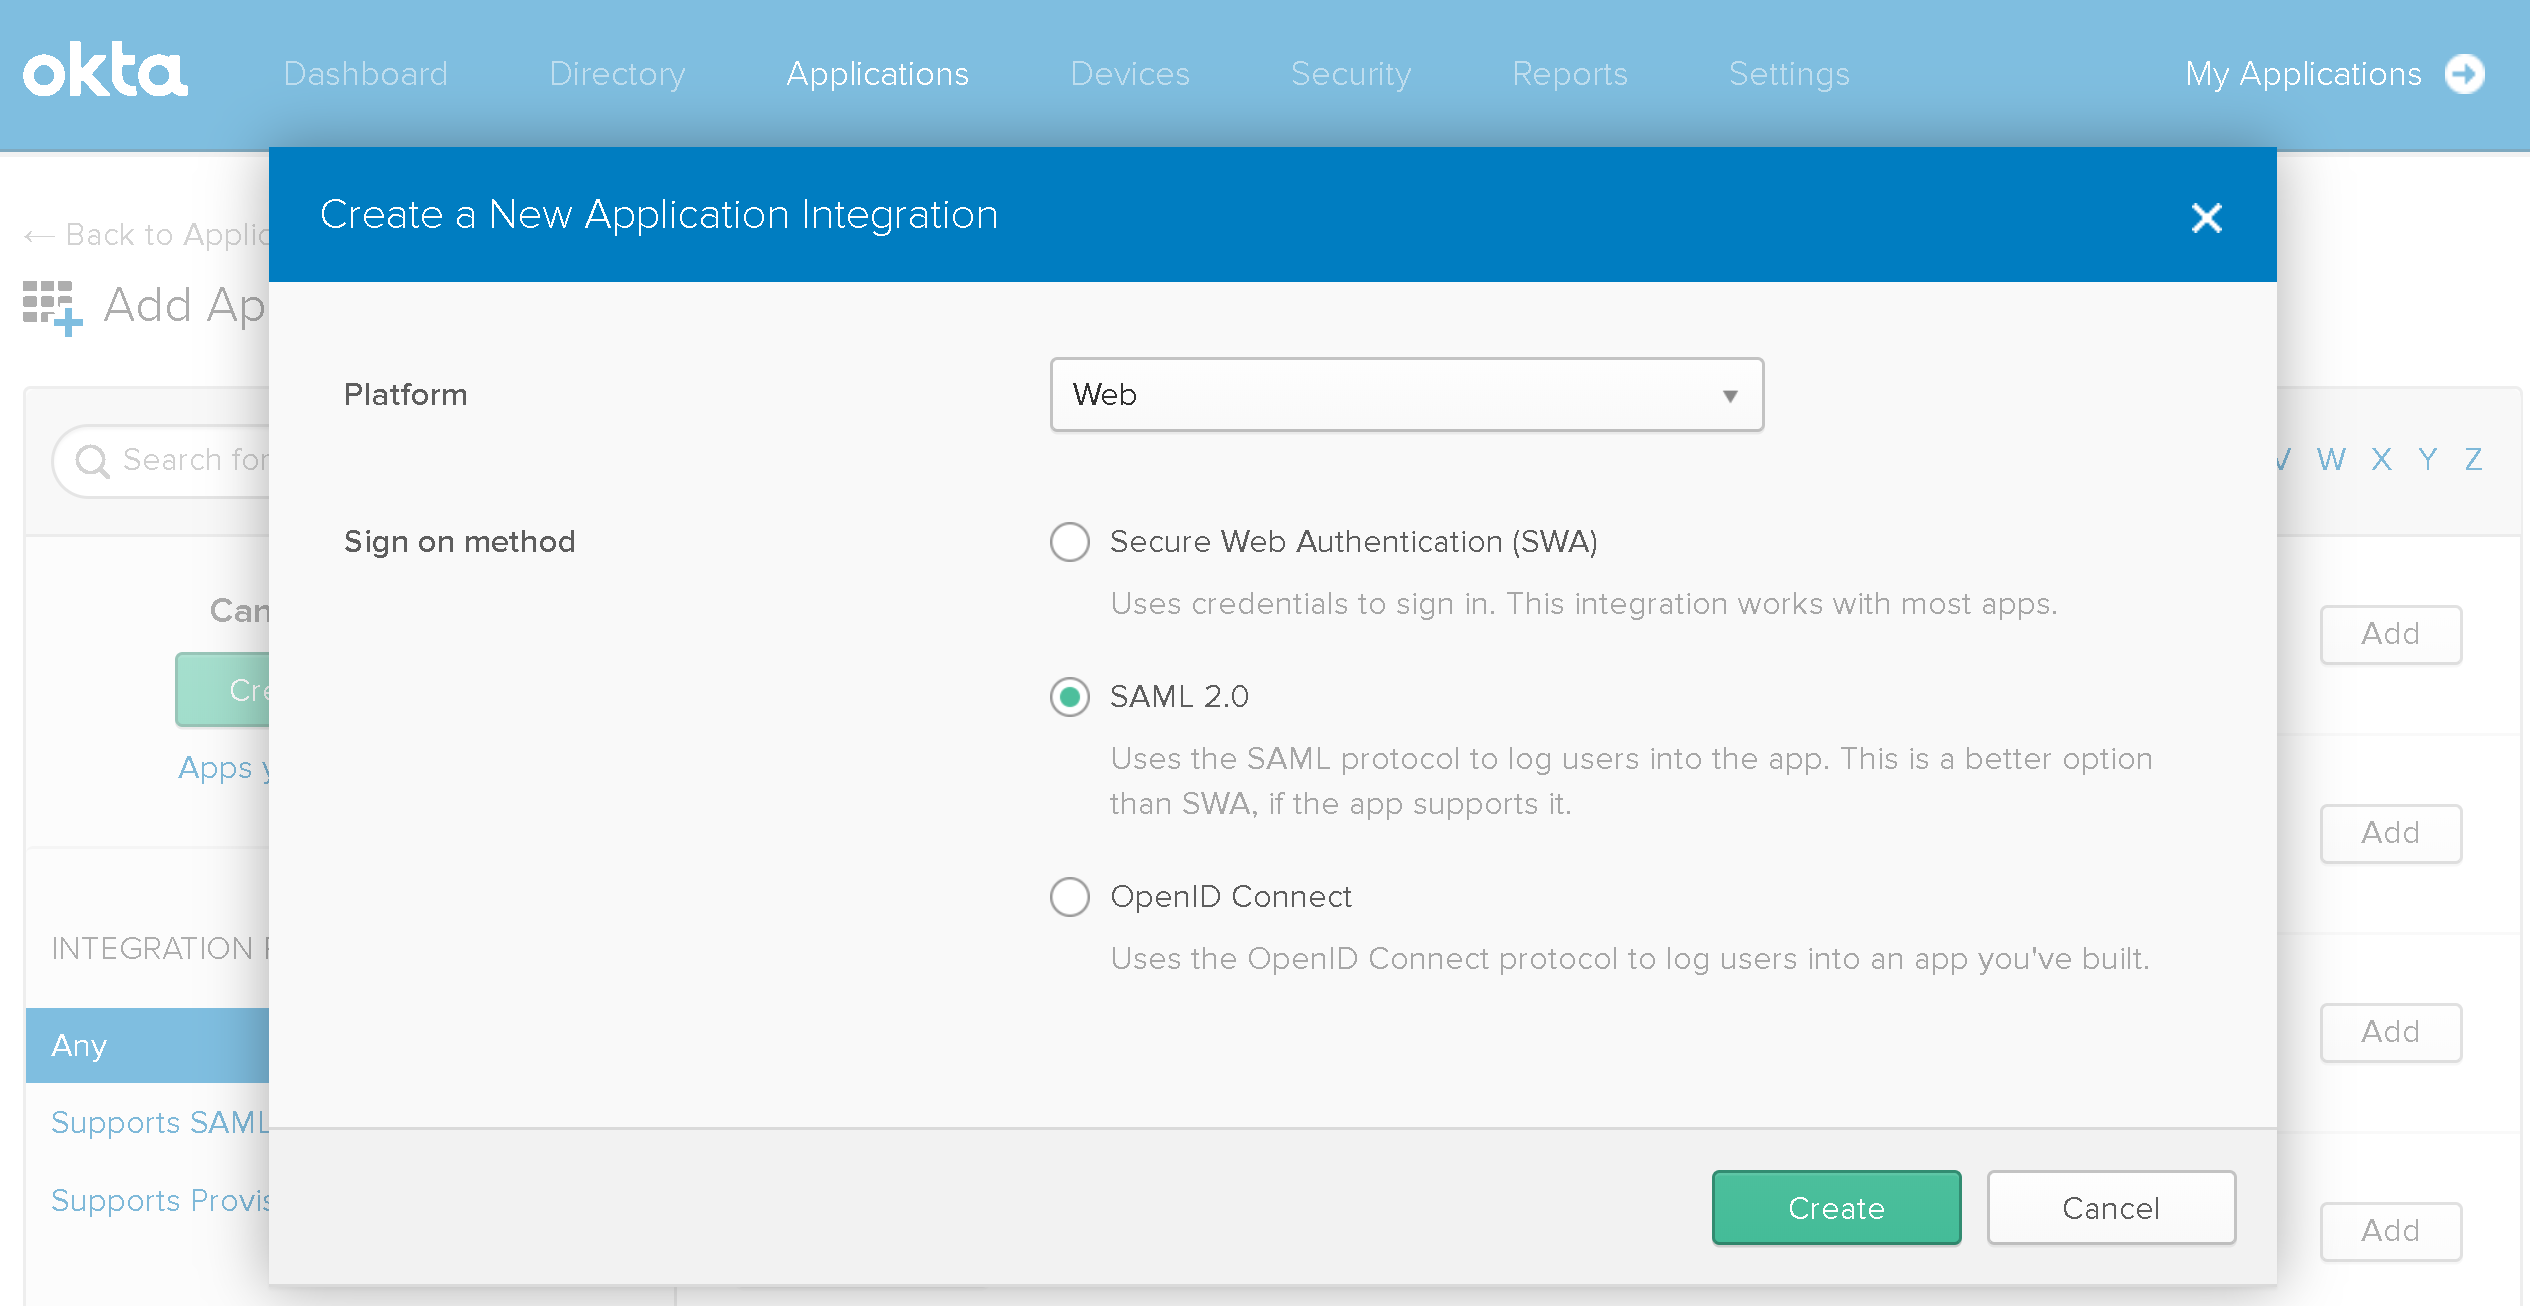Go to My Applications link
This screenshot has height=1306, width=2530.
point(2303,74)
